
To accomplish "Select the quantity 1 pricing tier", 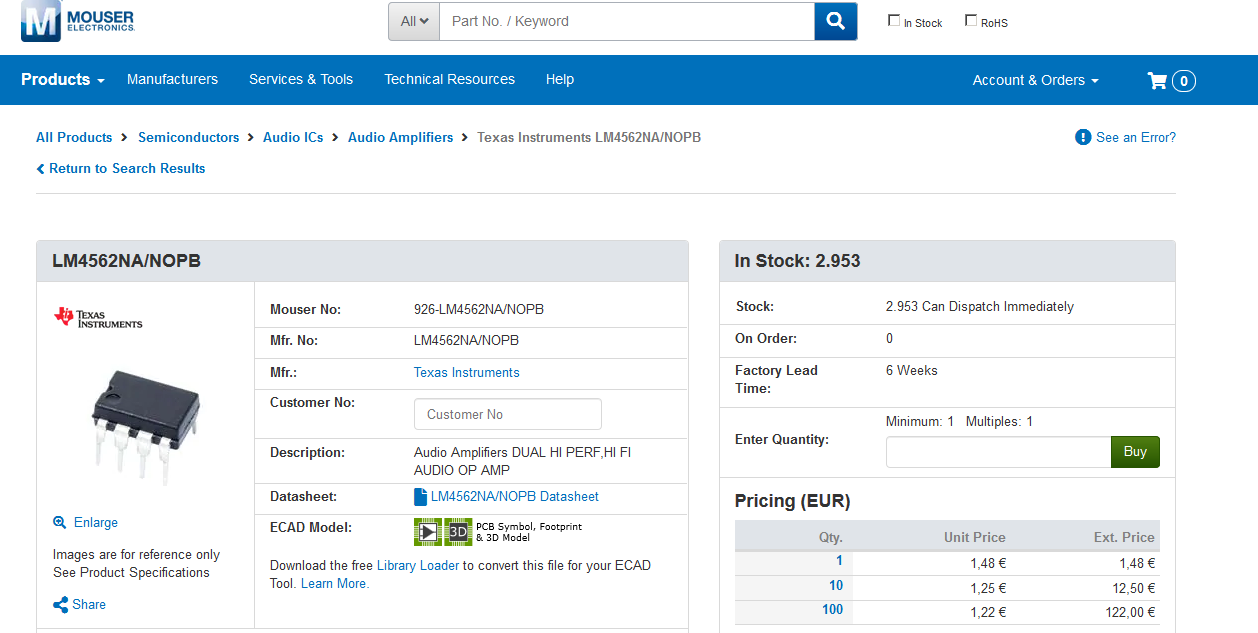I will (839, 561).
